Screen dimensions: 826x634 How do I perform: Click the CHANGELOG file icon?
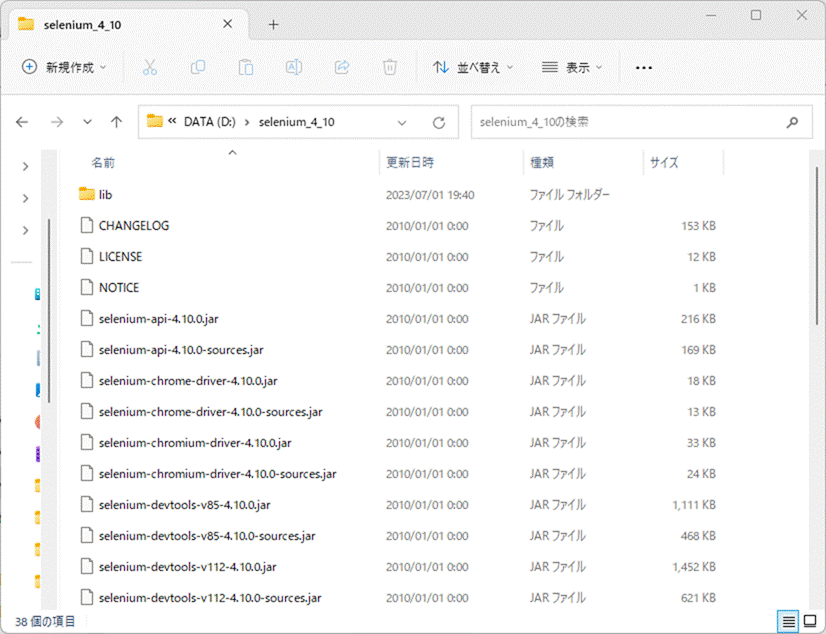(87, 225)
